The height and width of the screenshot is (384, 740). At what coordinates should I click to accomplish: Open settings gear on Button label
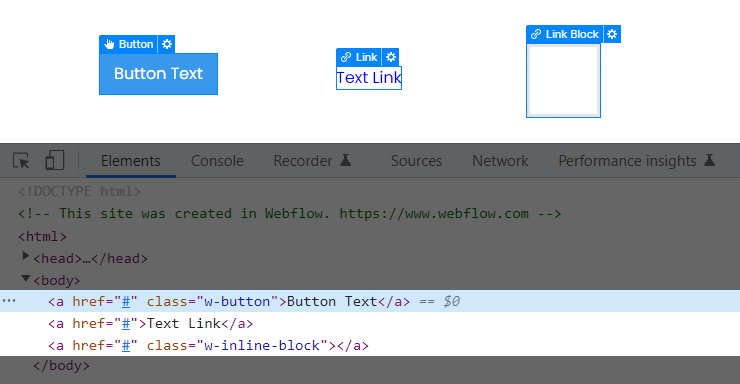(x=167, y=44)
